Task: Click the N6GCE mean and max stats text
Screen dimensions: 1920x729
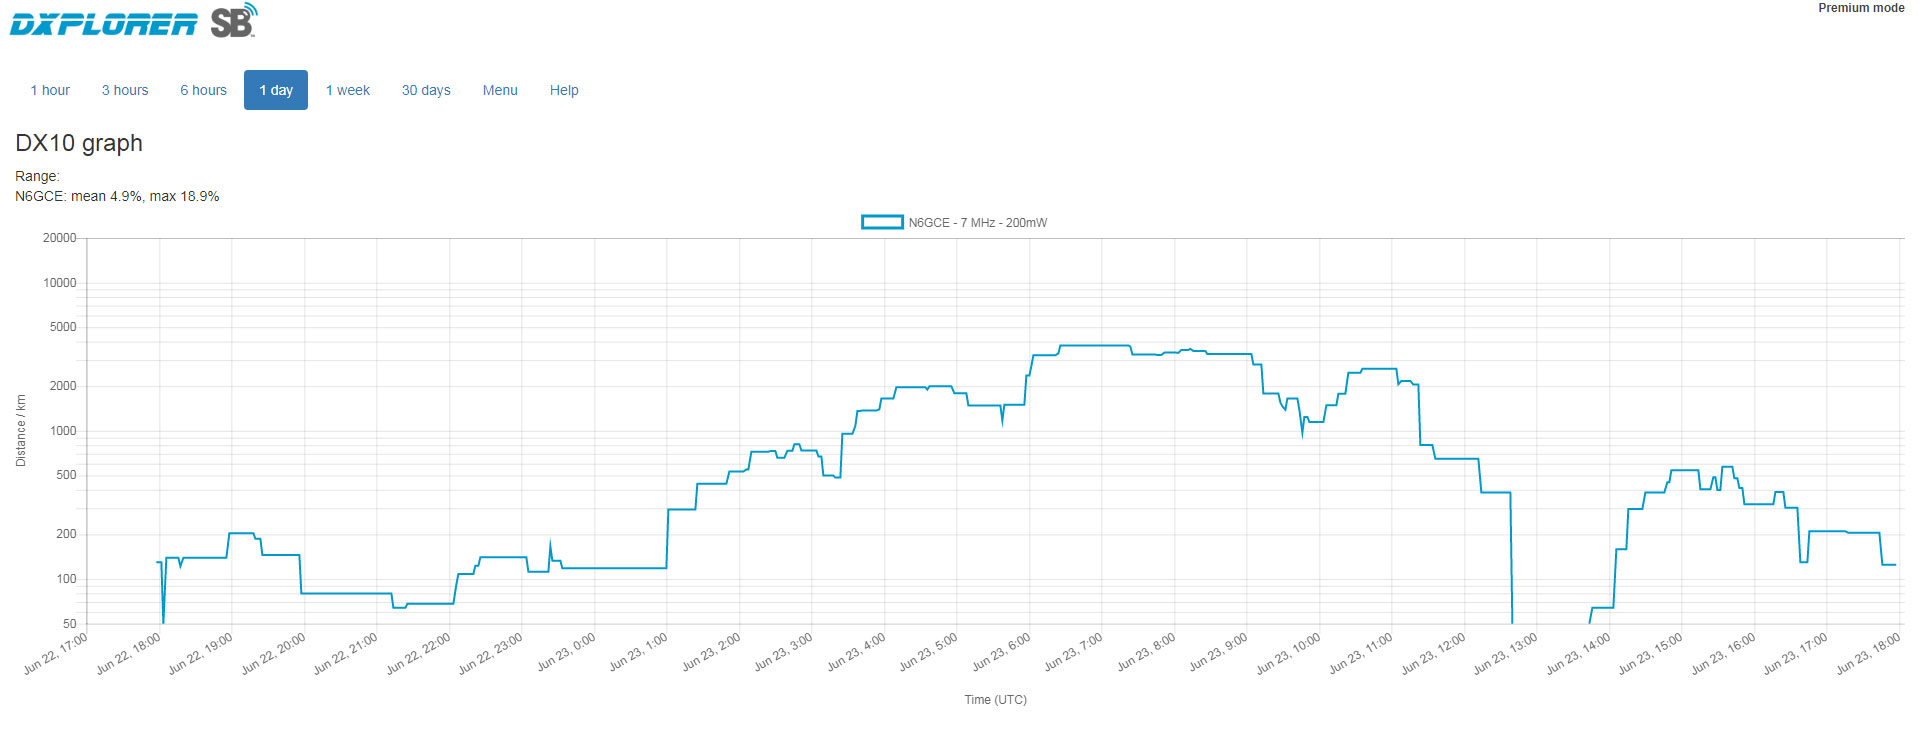Action: pos(117,196)
